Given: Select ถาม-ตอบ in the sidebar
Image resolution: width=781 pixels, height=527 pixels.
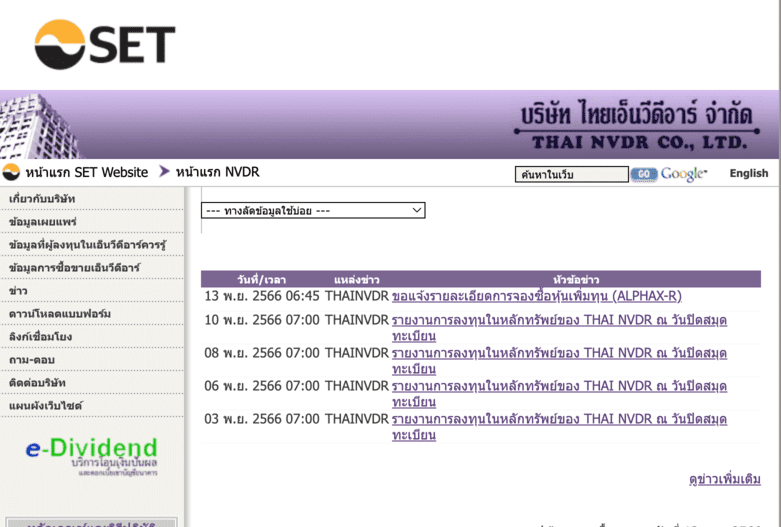Looking at the screenshot, I should point(32,360).
